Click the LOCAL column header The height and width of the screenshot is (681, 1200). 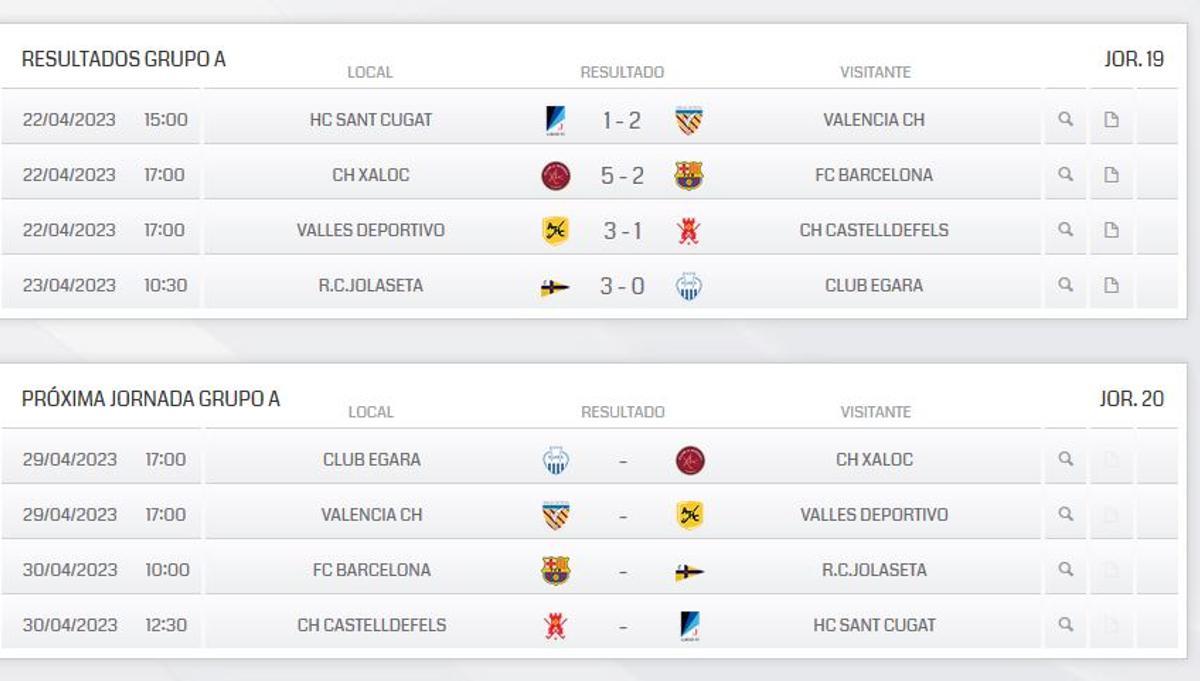370,72
